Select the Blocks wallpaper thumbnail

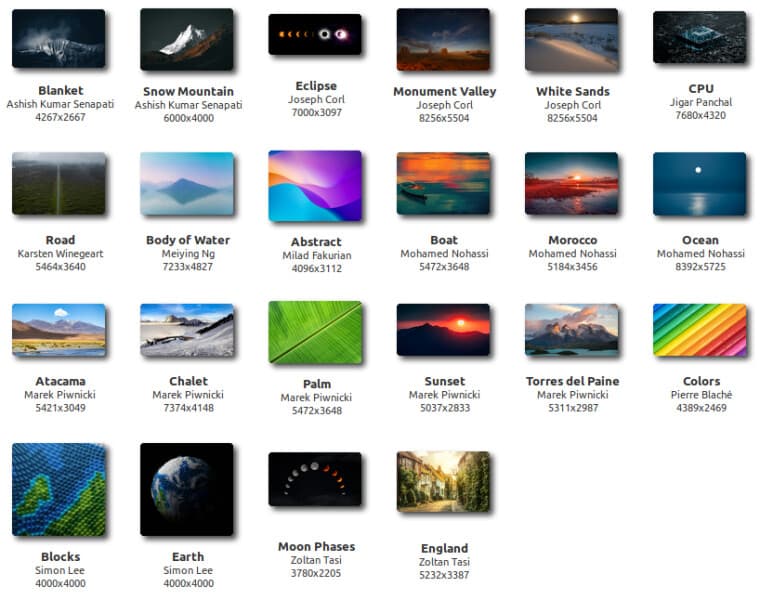[59, 489]
